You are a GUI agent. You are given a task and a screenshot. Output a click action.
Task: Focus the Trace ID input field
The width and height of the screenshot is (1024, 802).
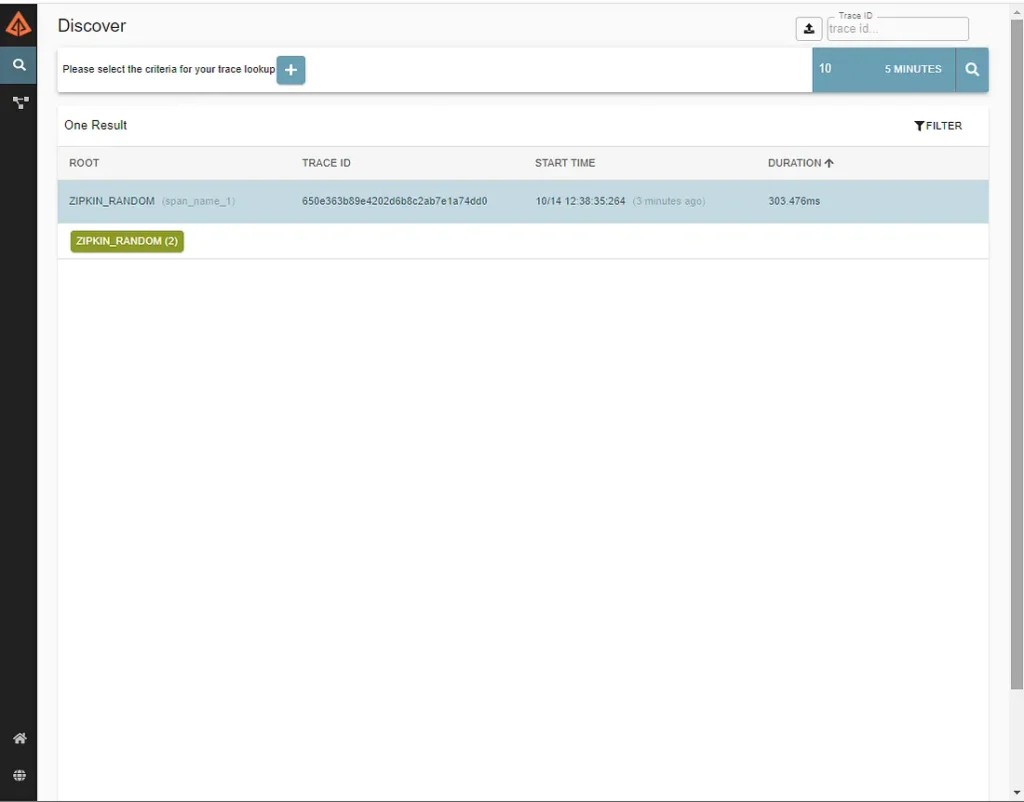coord(897,29)
